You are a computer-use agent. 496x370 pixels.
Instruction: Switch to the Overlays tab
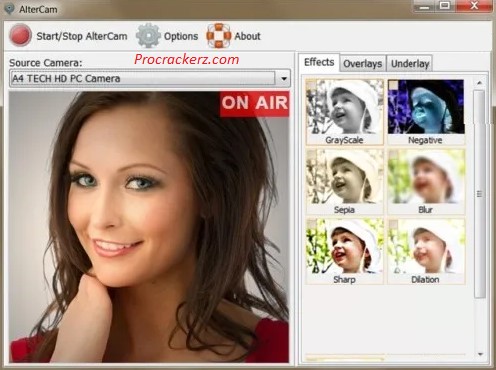pos(363,63)
